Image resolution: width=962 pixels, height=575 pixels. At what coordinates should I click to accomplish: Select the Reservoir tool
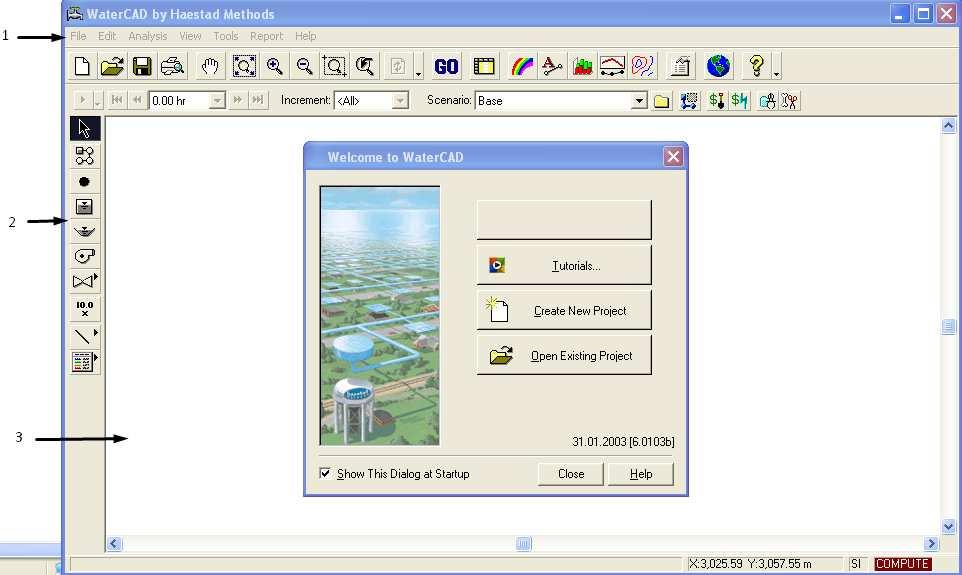point(85,231)
